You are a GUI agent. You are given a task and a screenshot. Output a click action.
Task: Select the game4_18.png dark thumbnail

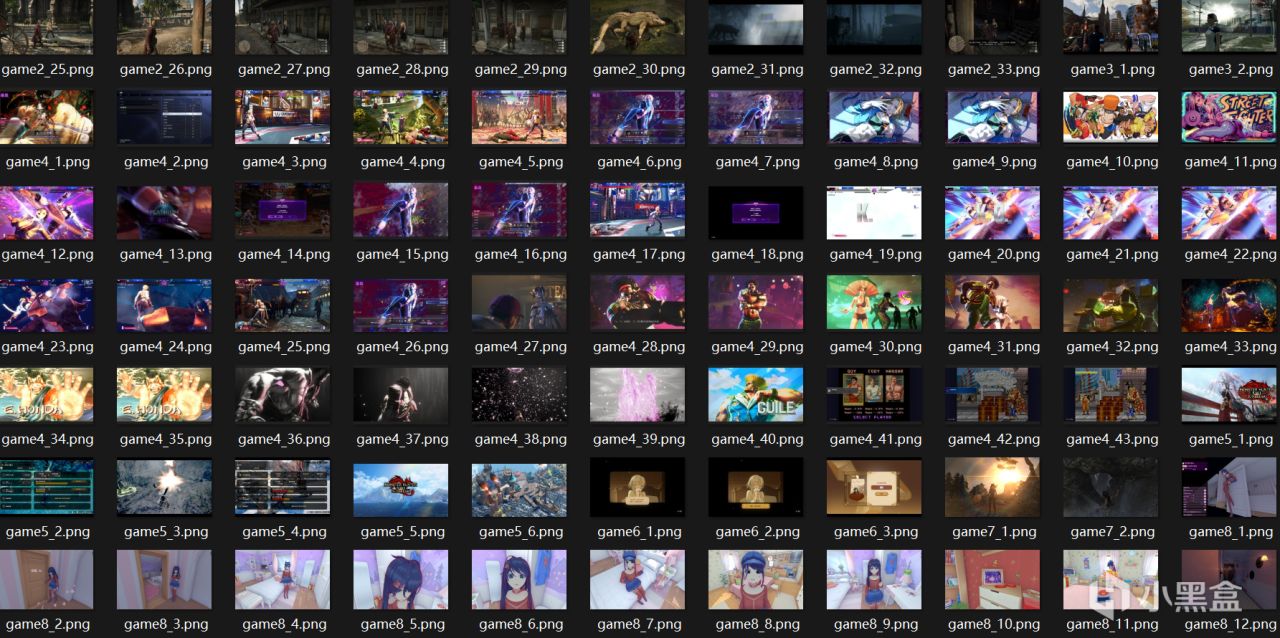[756, 212]
